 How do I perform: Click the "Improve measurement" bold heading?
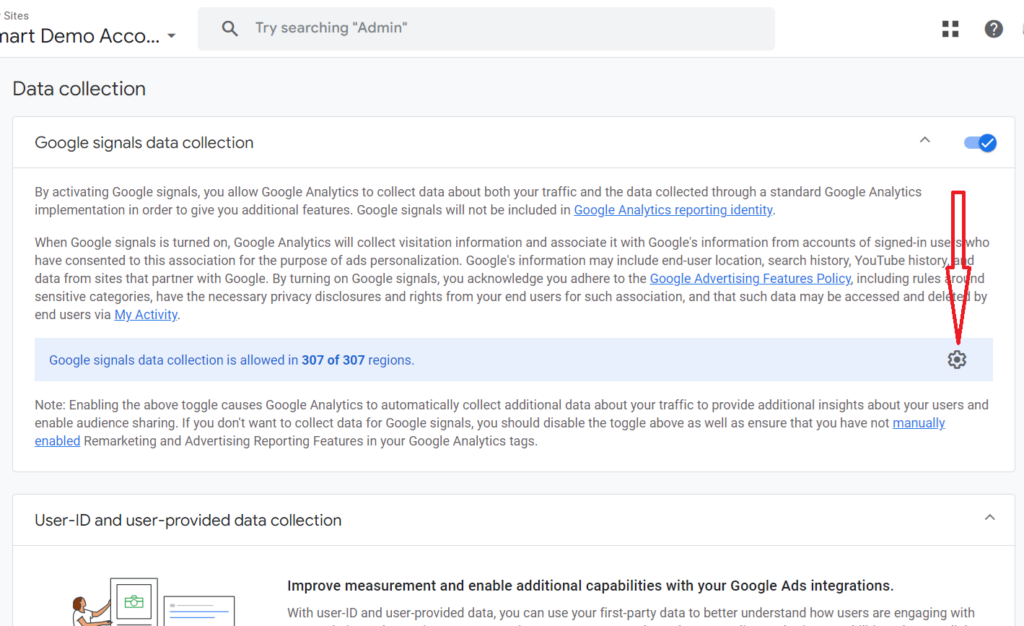point(590,586)
